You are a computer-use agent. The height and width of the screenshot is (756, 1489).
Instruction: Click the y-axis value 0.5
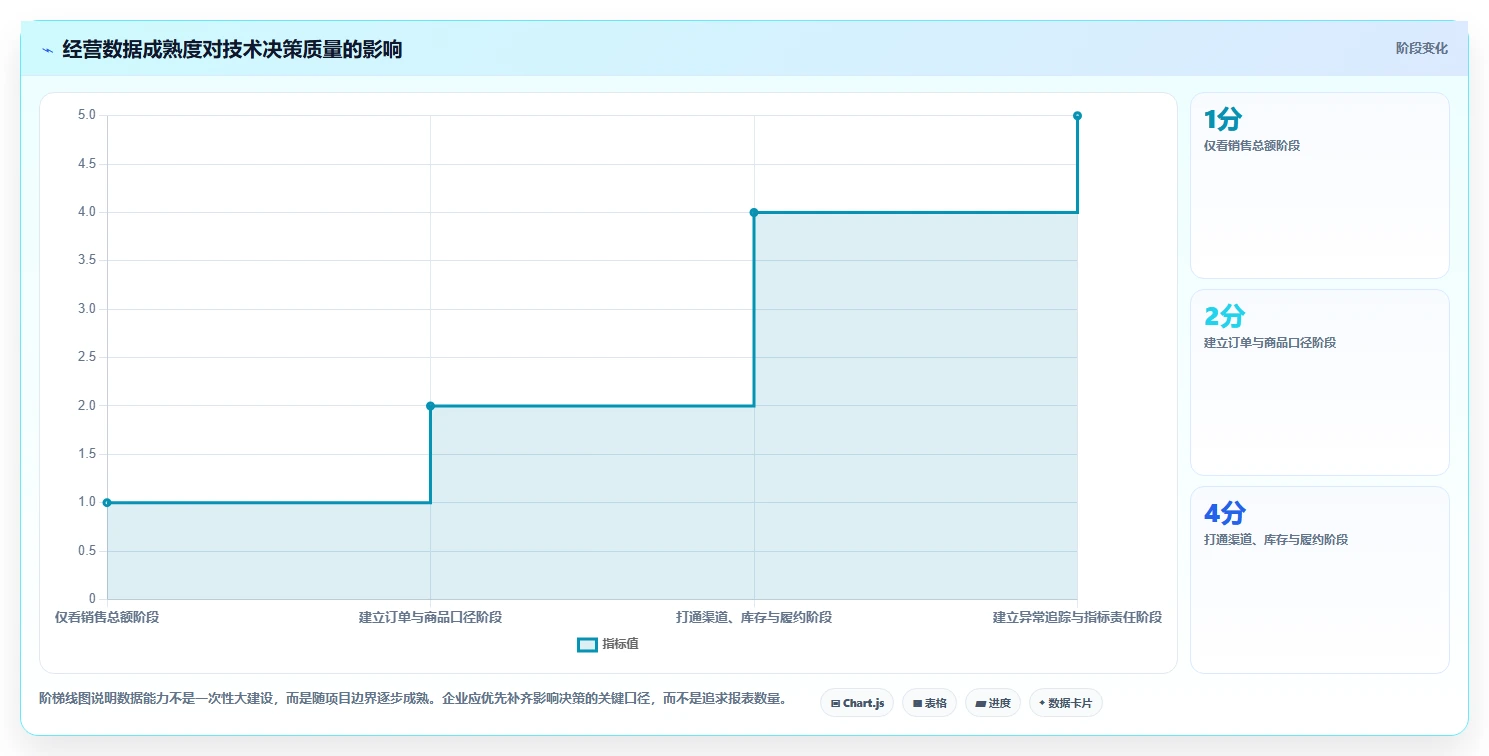click(87, 551)
